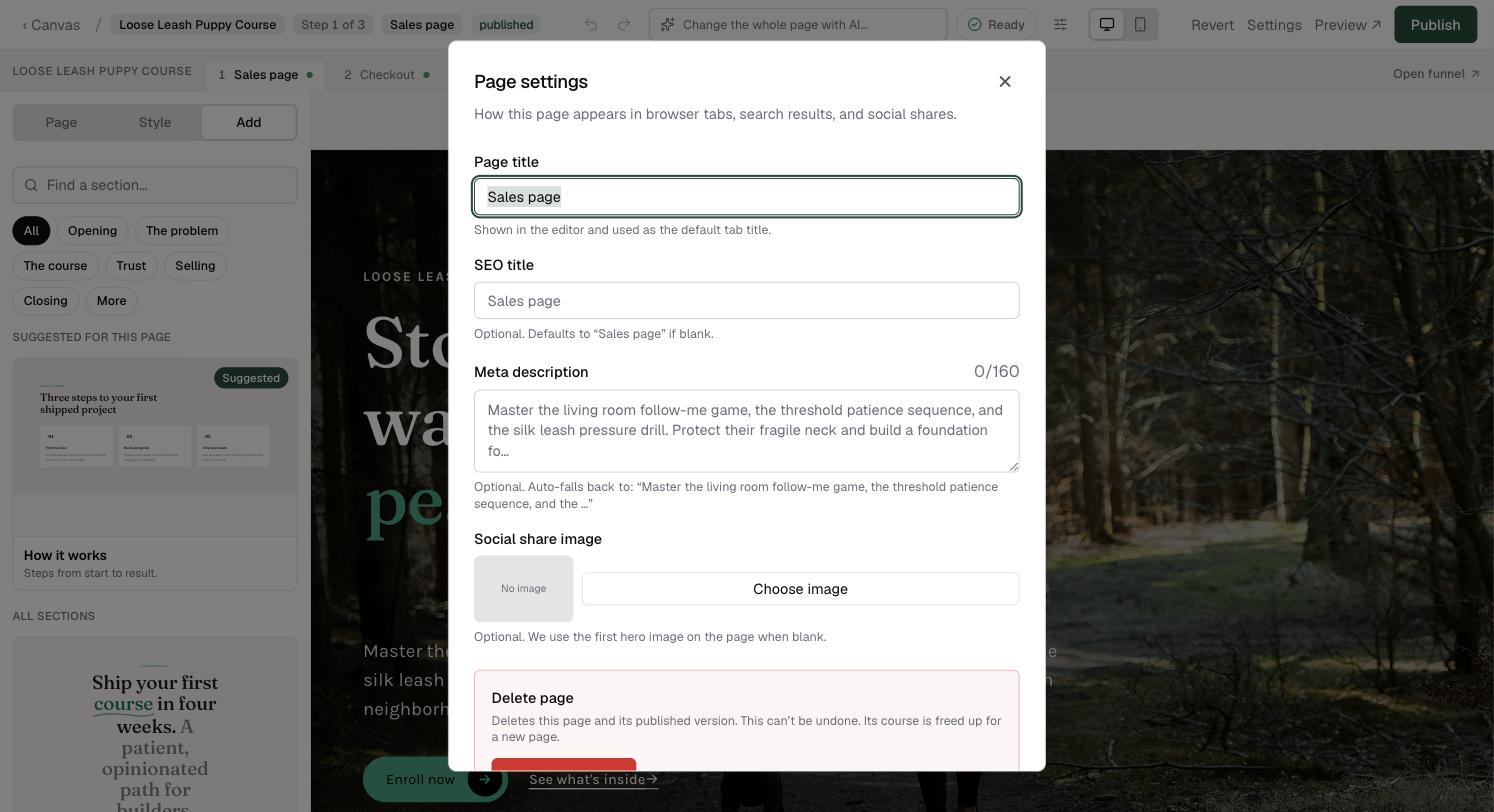Select the Page panel tab
Viewport: 1494px width, 812px height.
click(x=61, y=122)
